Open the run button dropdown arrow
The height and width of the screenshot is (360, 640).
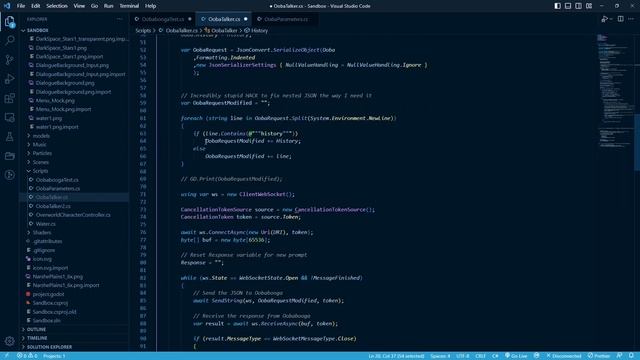611,19
